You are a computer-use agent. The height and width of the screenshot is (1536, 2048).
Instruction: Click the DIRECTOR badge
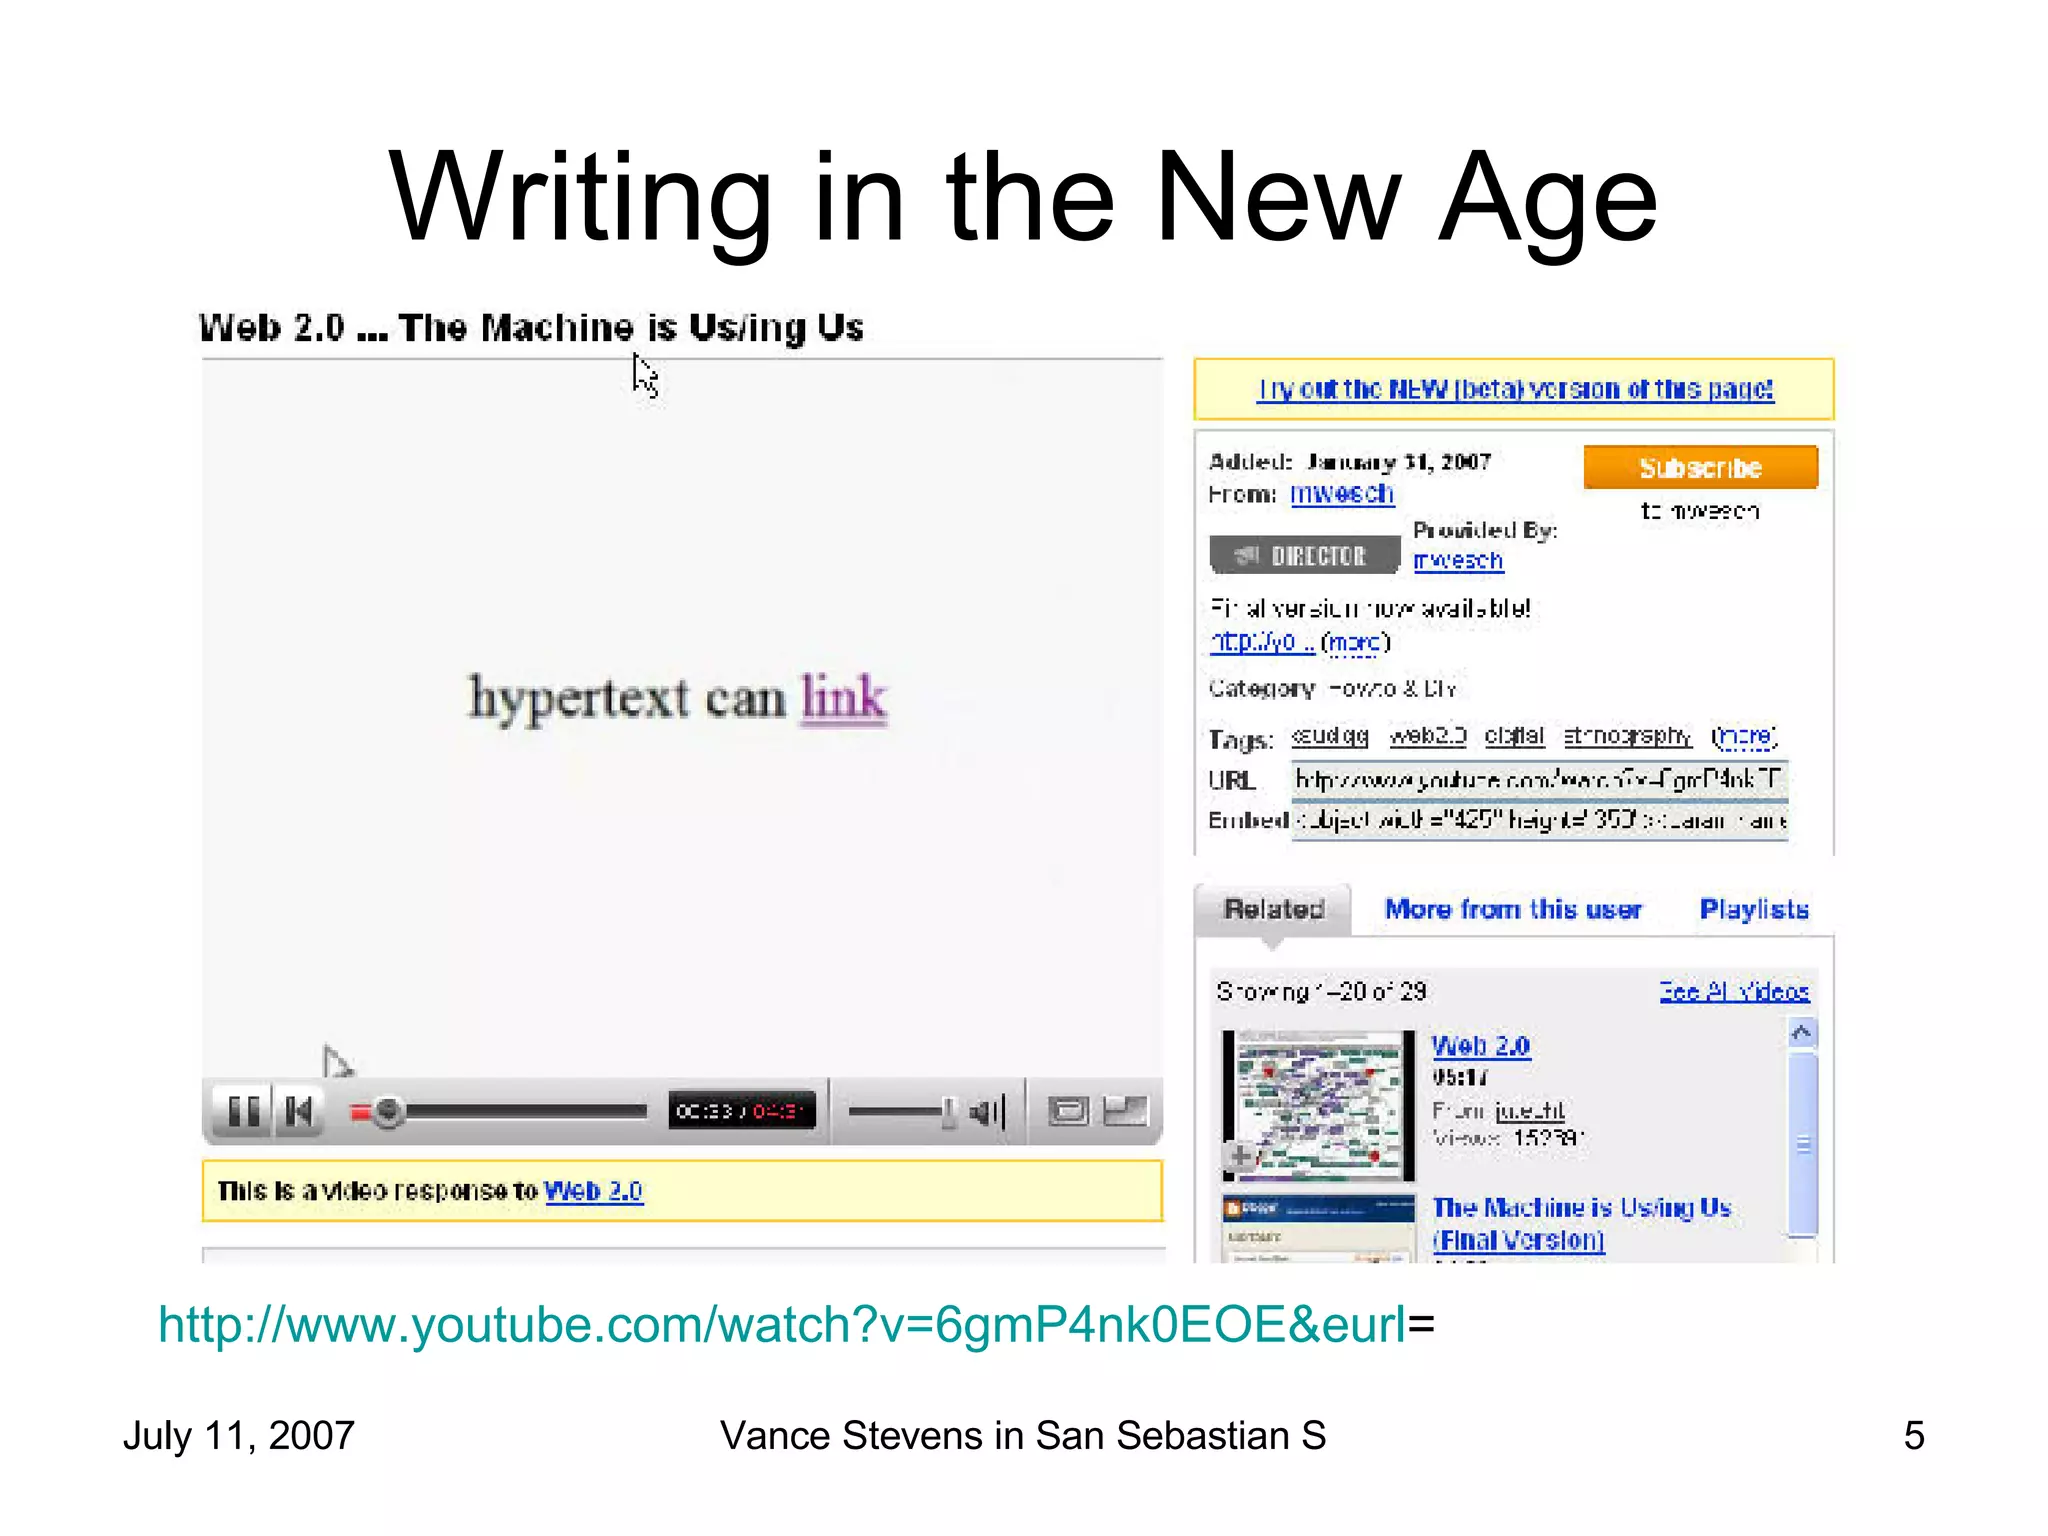click(x=1303, y=555)
